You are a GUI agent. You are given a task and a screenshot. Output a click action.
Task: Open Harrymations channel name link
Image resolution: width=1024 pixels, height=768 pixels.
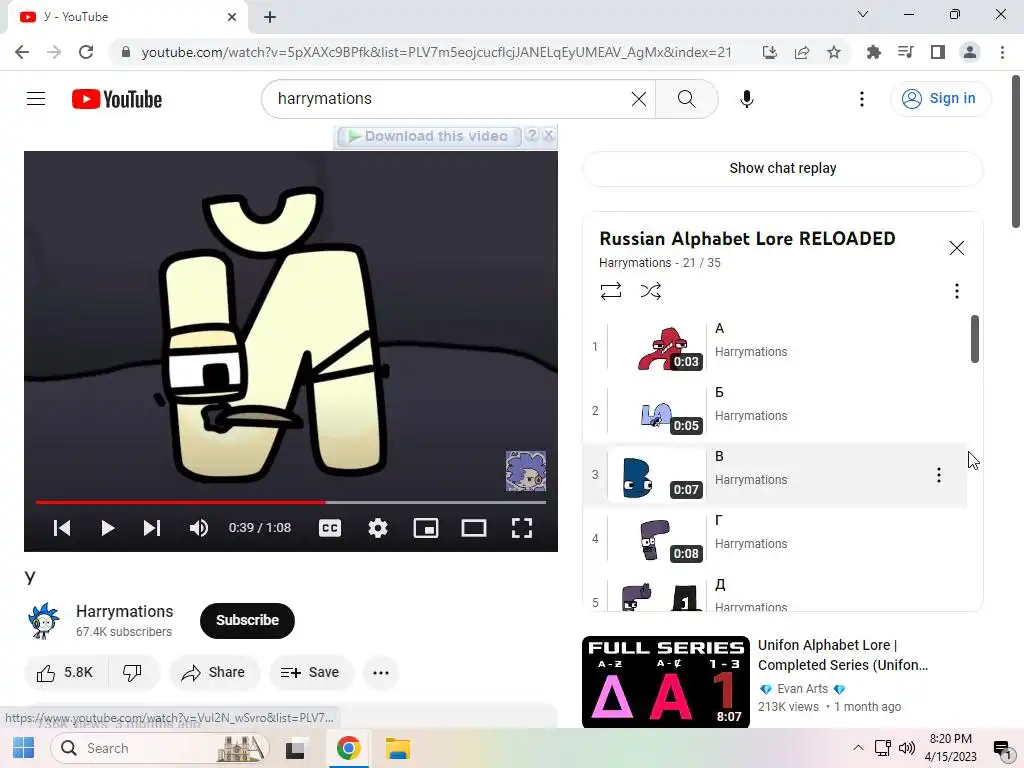124,611
